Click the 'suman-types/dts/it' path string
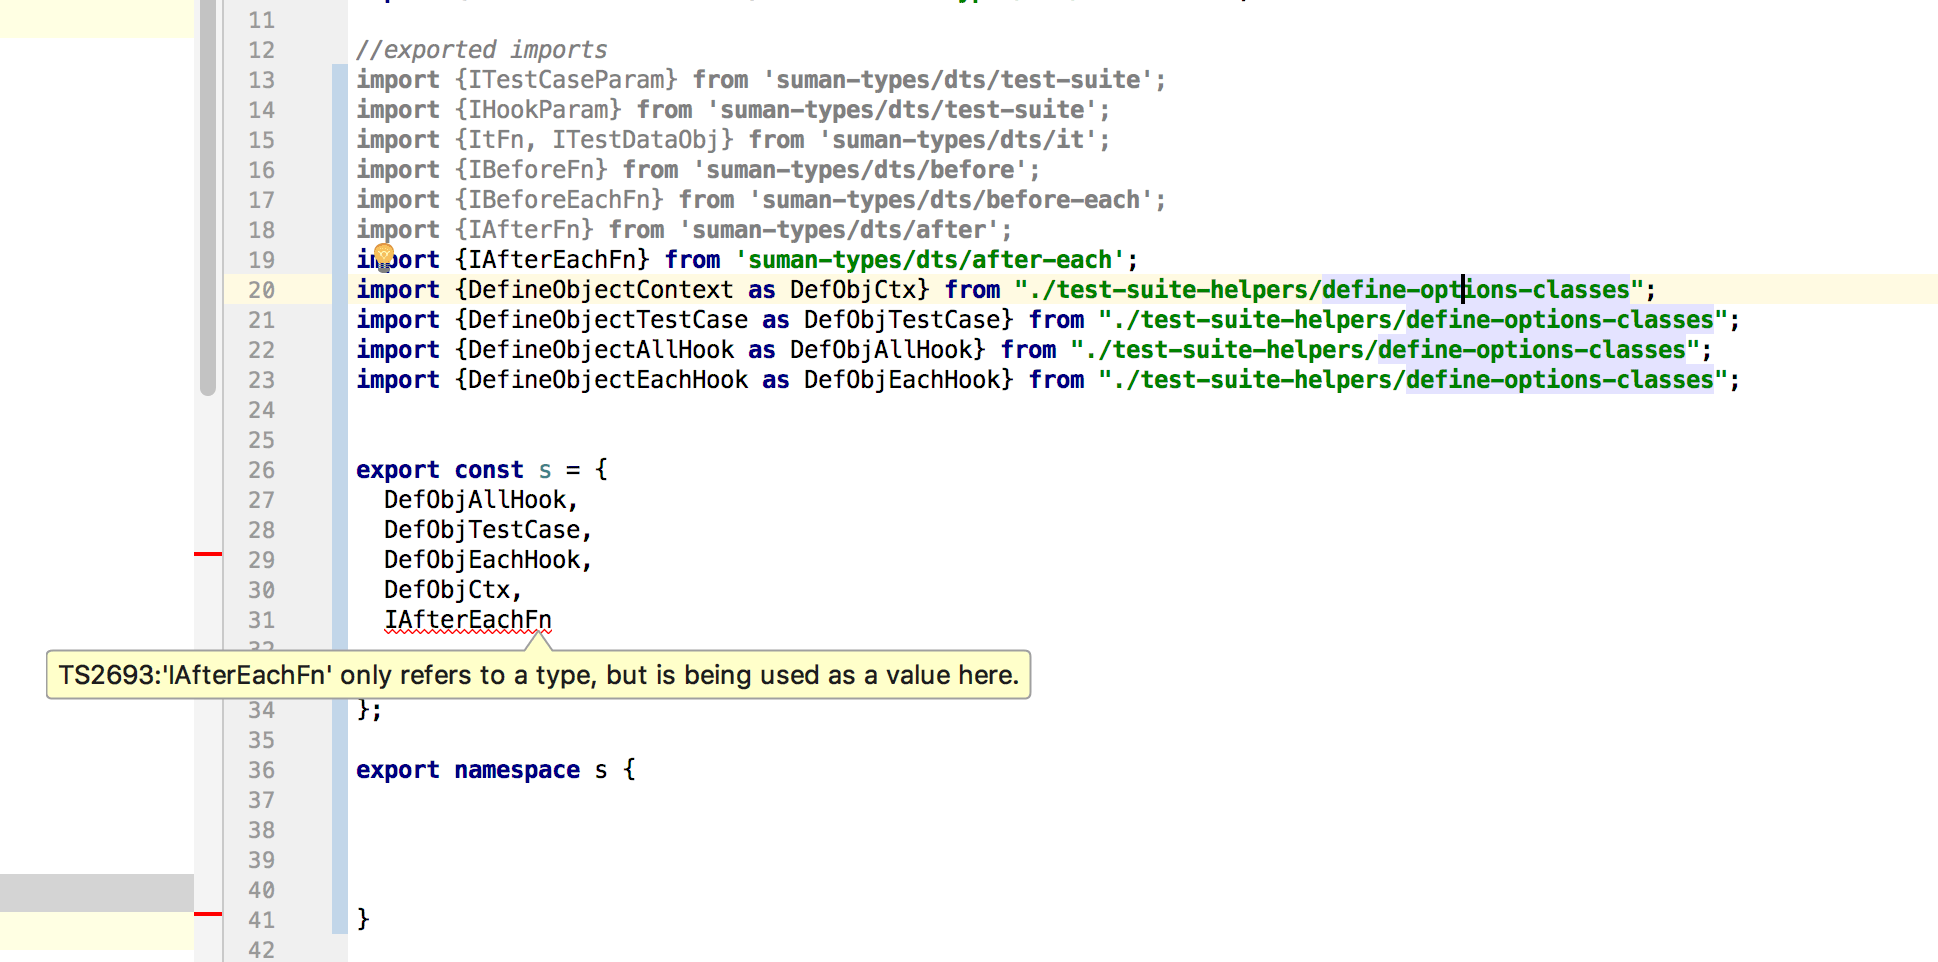 pos(958,140)
